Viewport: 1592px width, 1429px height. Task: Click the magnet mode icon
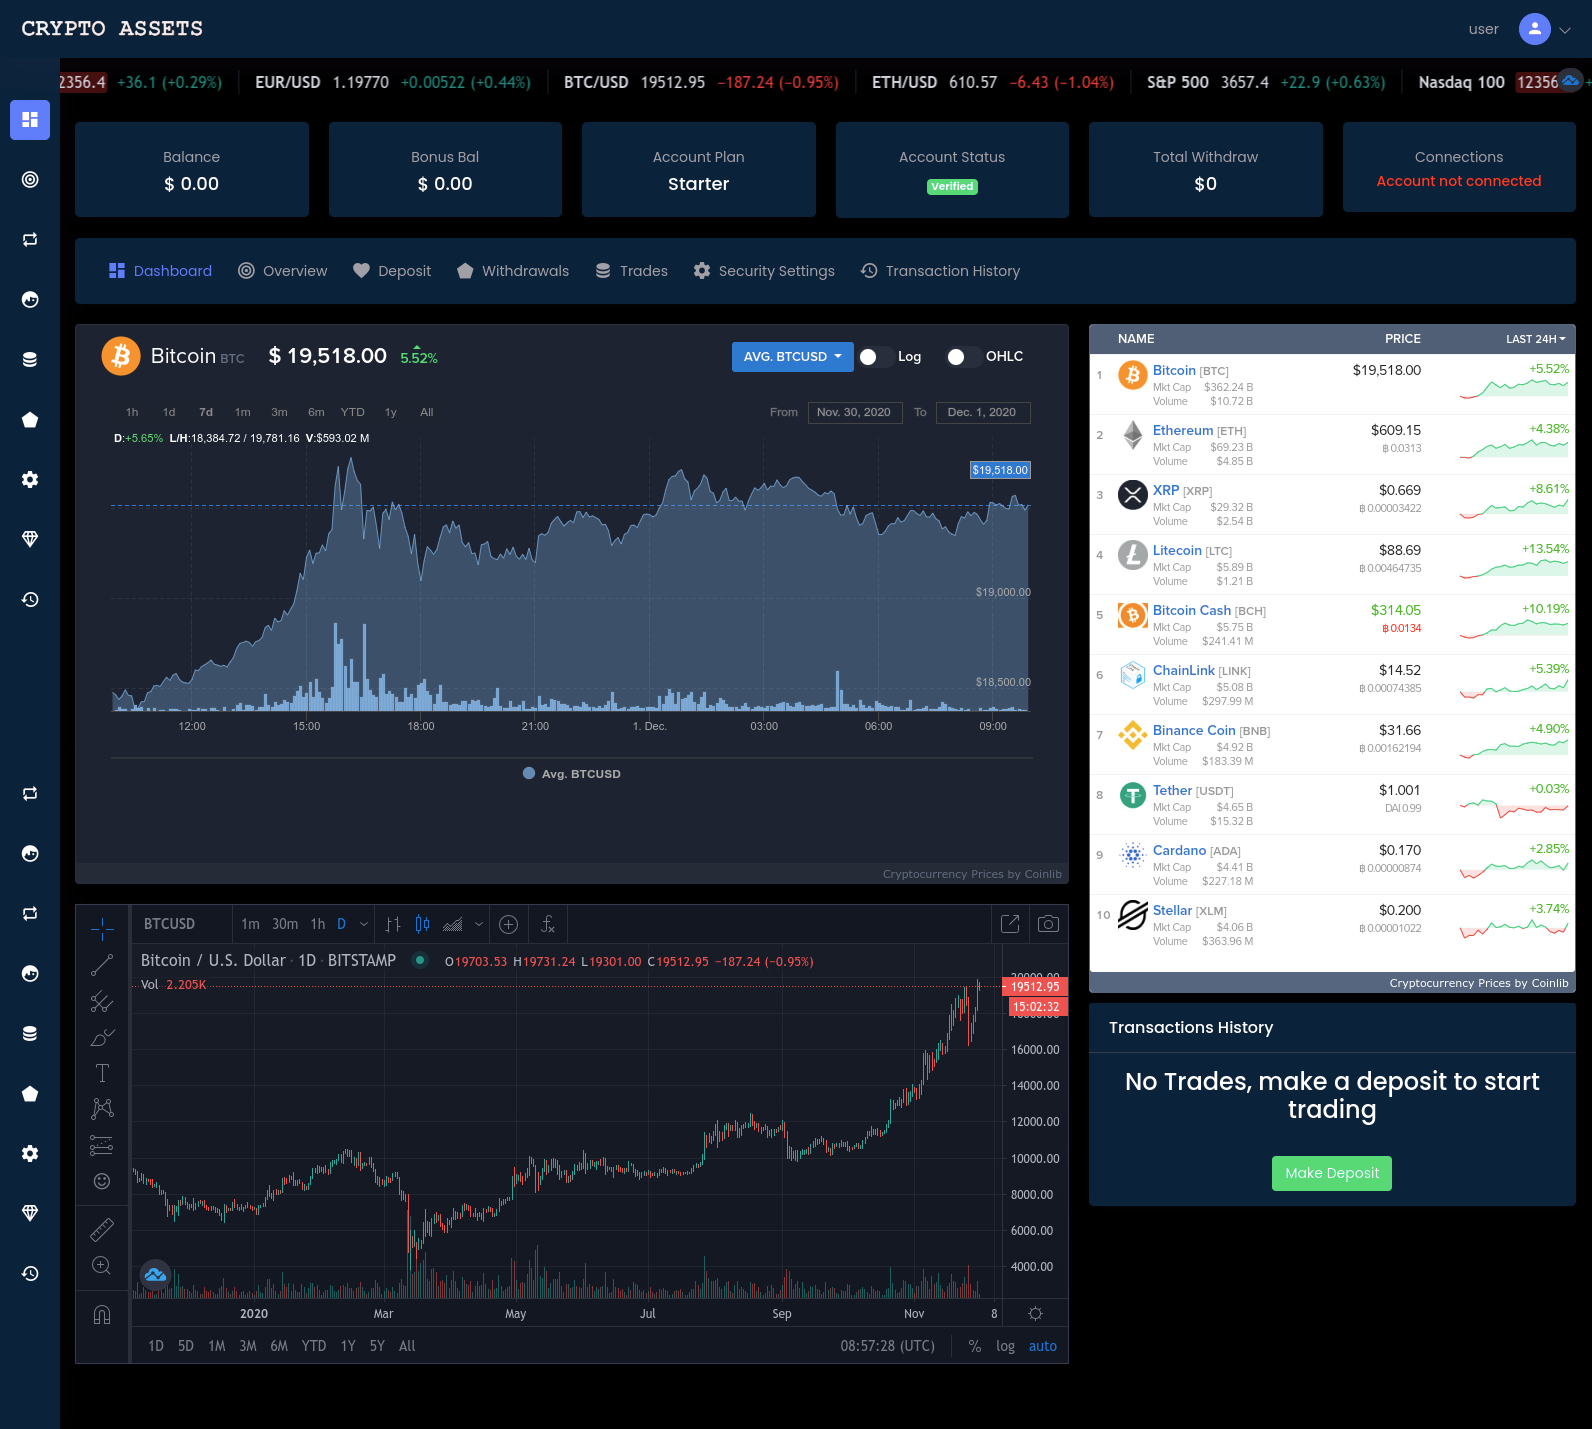tap(102, 1314)
